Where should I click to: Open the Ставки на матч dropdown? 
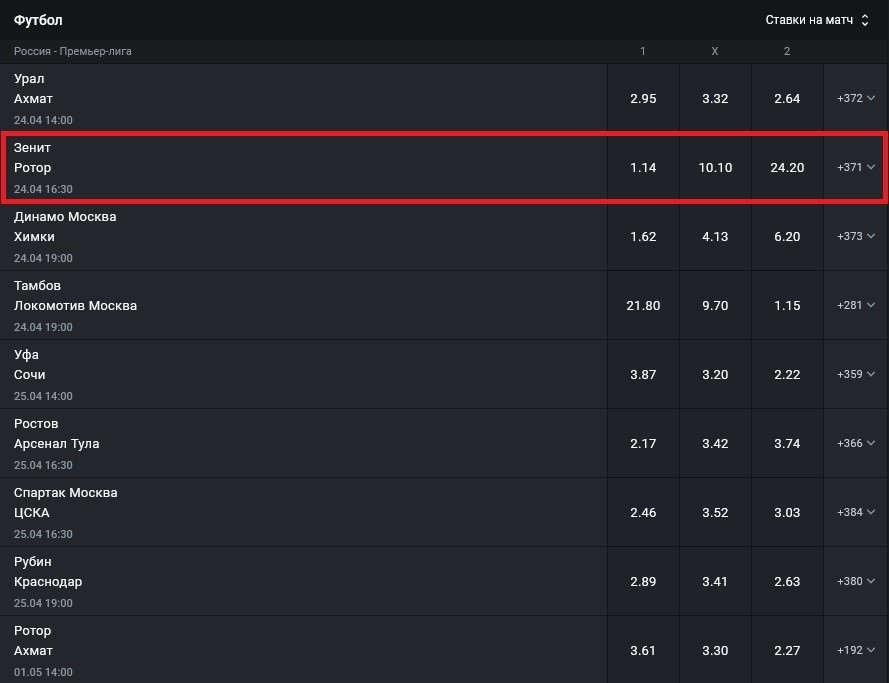816,20
